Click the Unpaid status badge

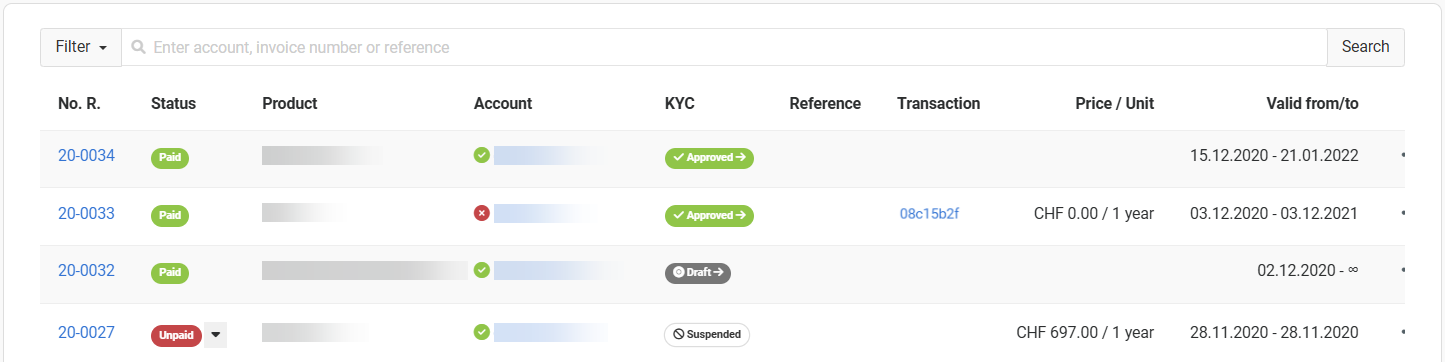176,335
